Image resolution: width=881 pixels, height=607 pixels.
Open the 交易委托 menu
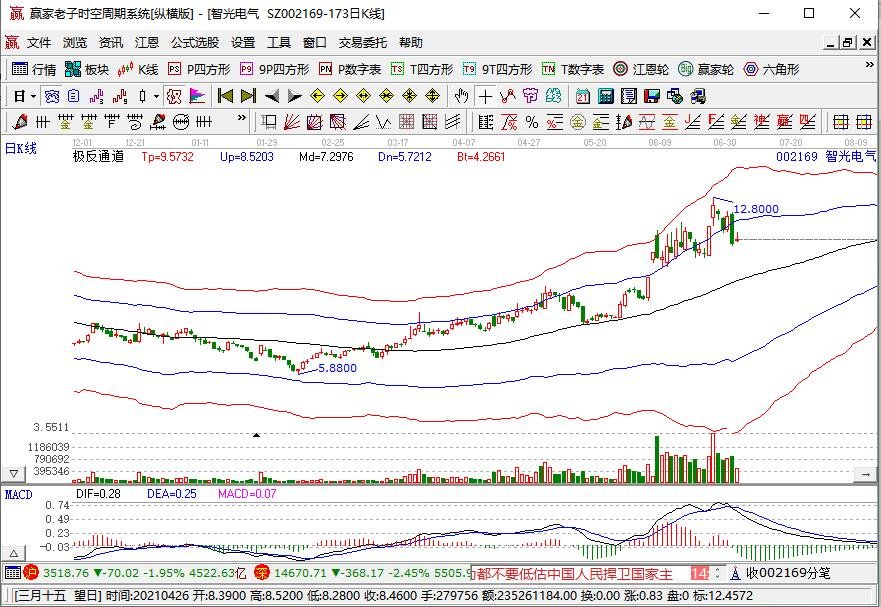coord(362,43)
